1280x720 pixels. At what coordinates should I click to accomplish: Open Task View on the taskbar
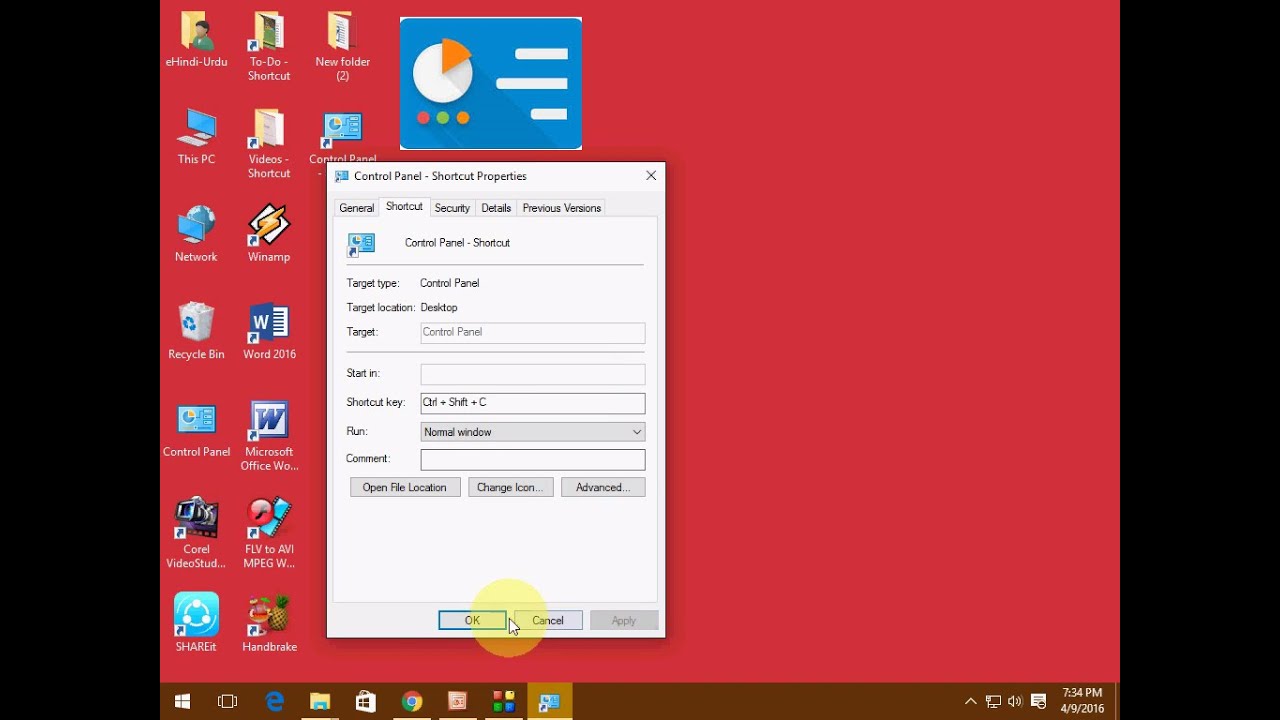(227, 702)
